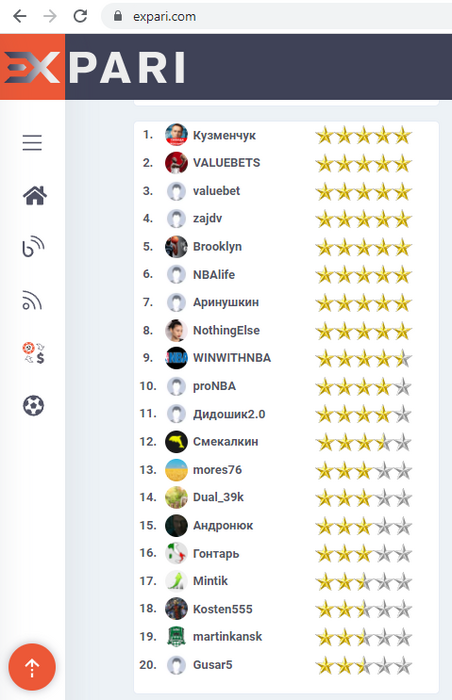This screenshot has height=700, width=452.
Task: Open the casino chip and dollar icon
Action: pyautogui.click(x=33, y=353)
